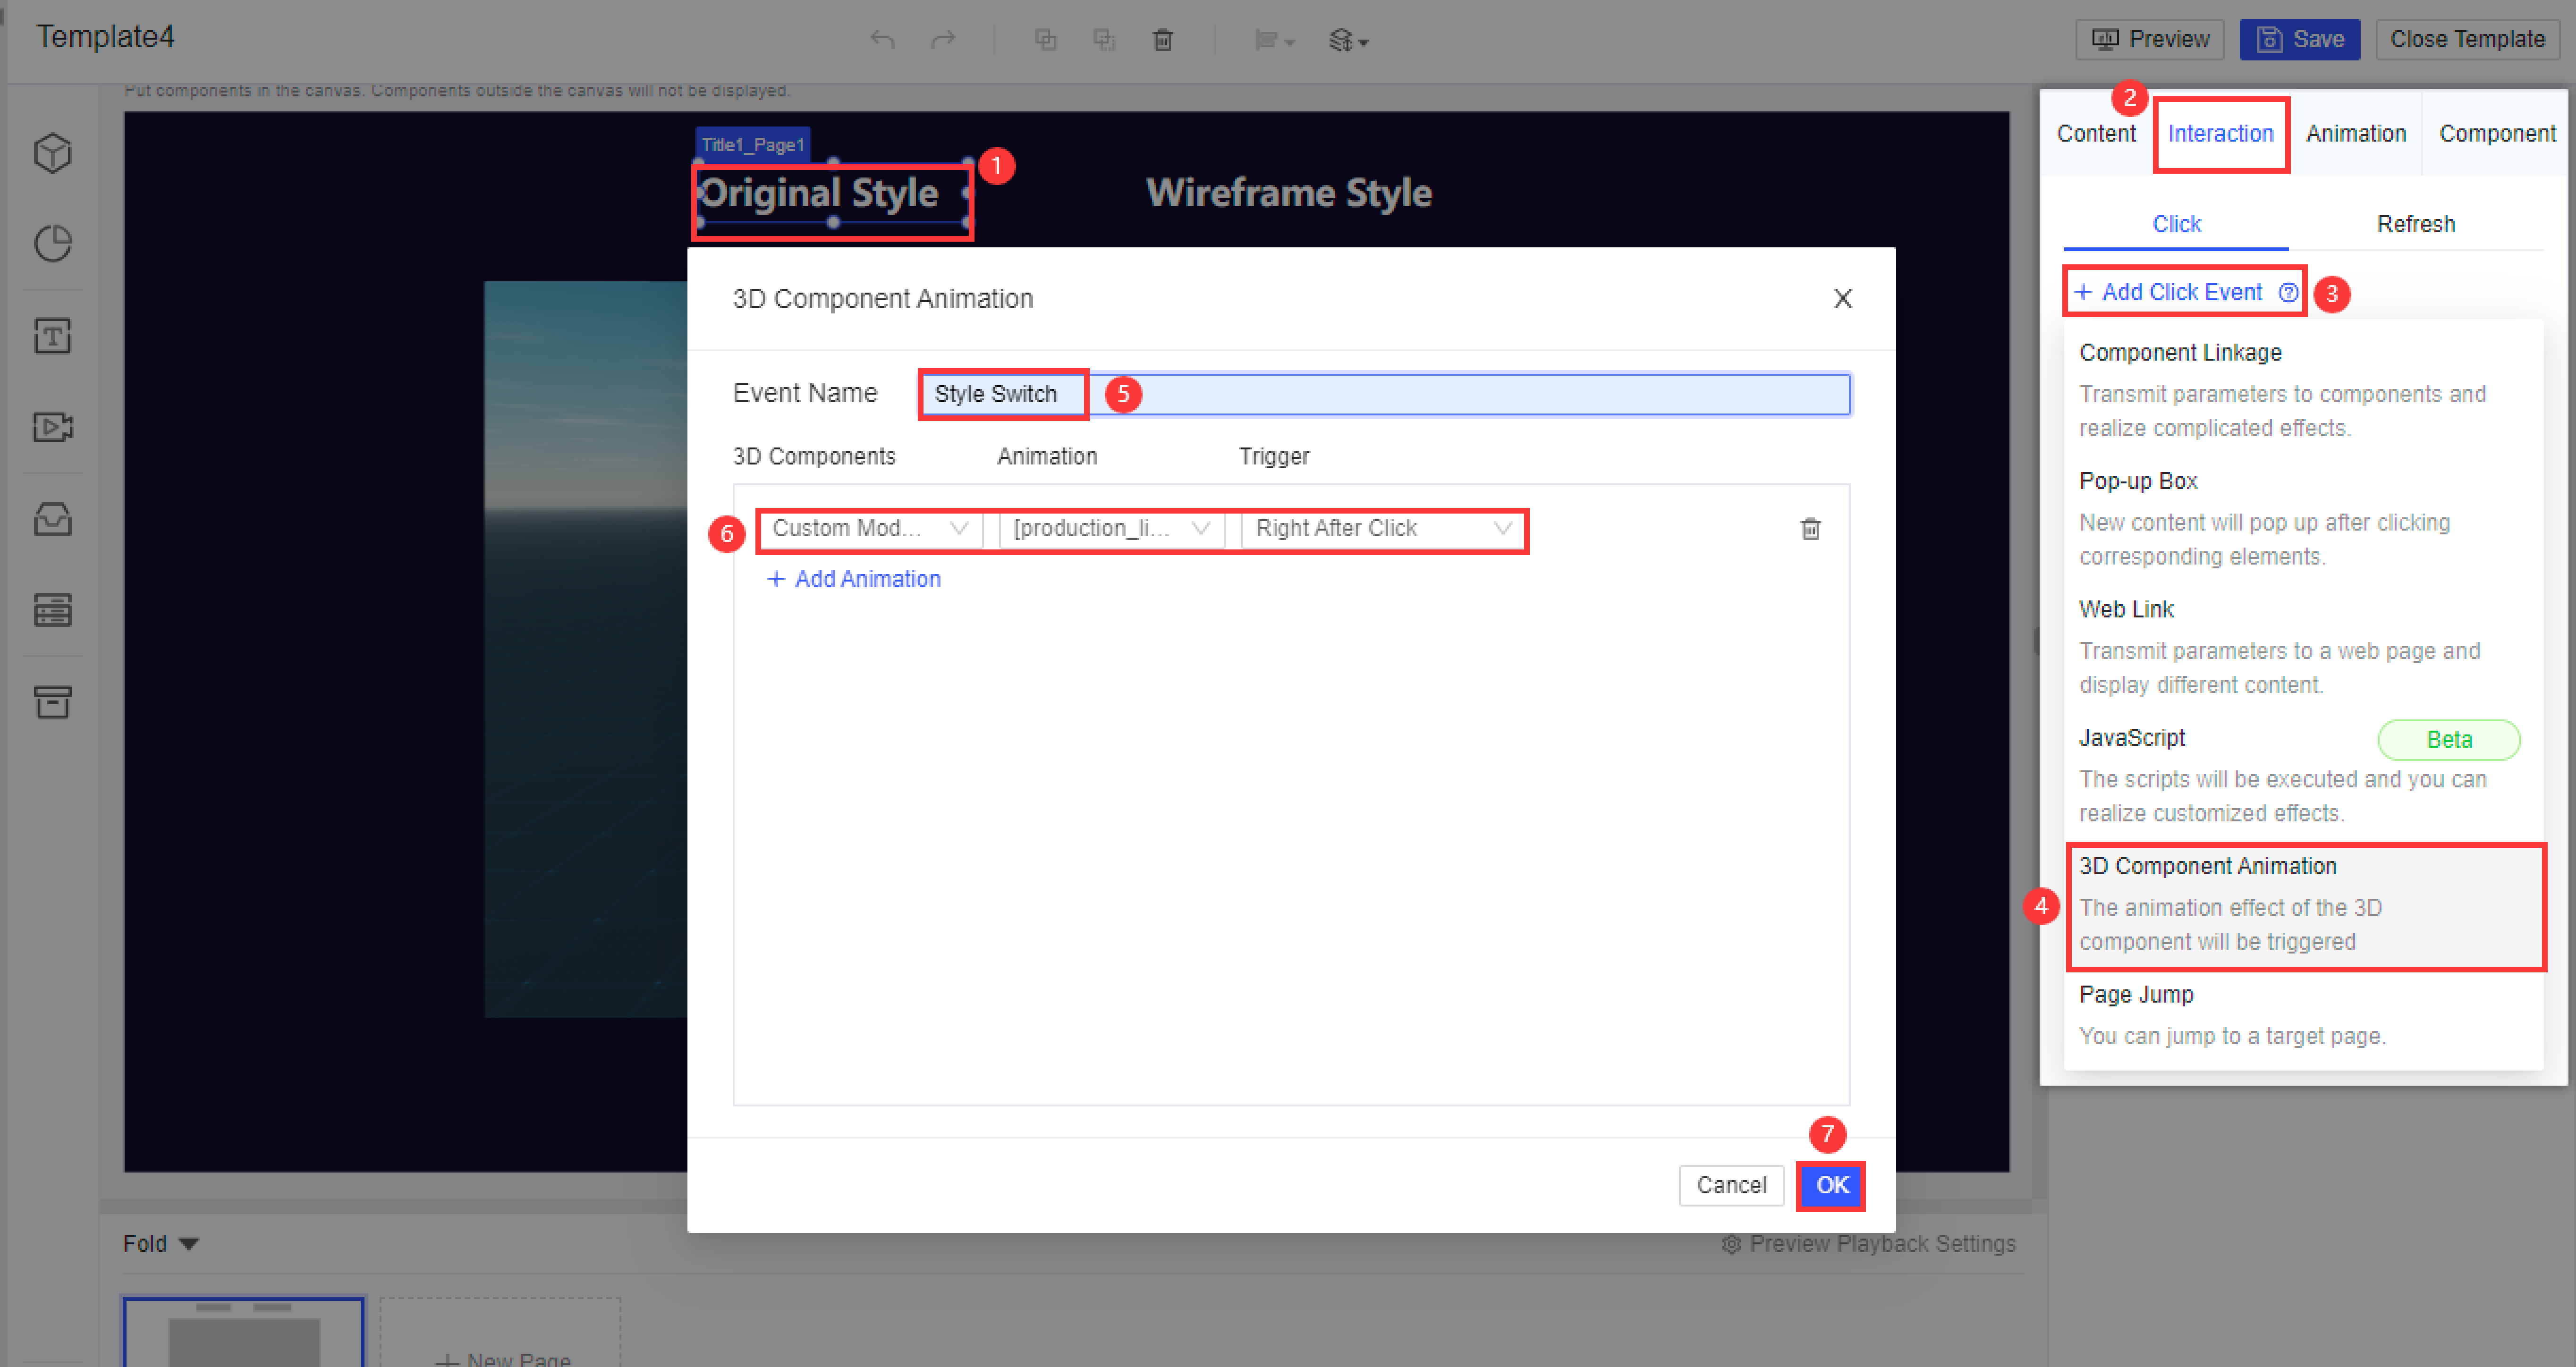Open the text component sidebar icon
The width and height of the screenshot is (2576, 1367).
pos(52,335)
